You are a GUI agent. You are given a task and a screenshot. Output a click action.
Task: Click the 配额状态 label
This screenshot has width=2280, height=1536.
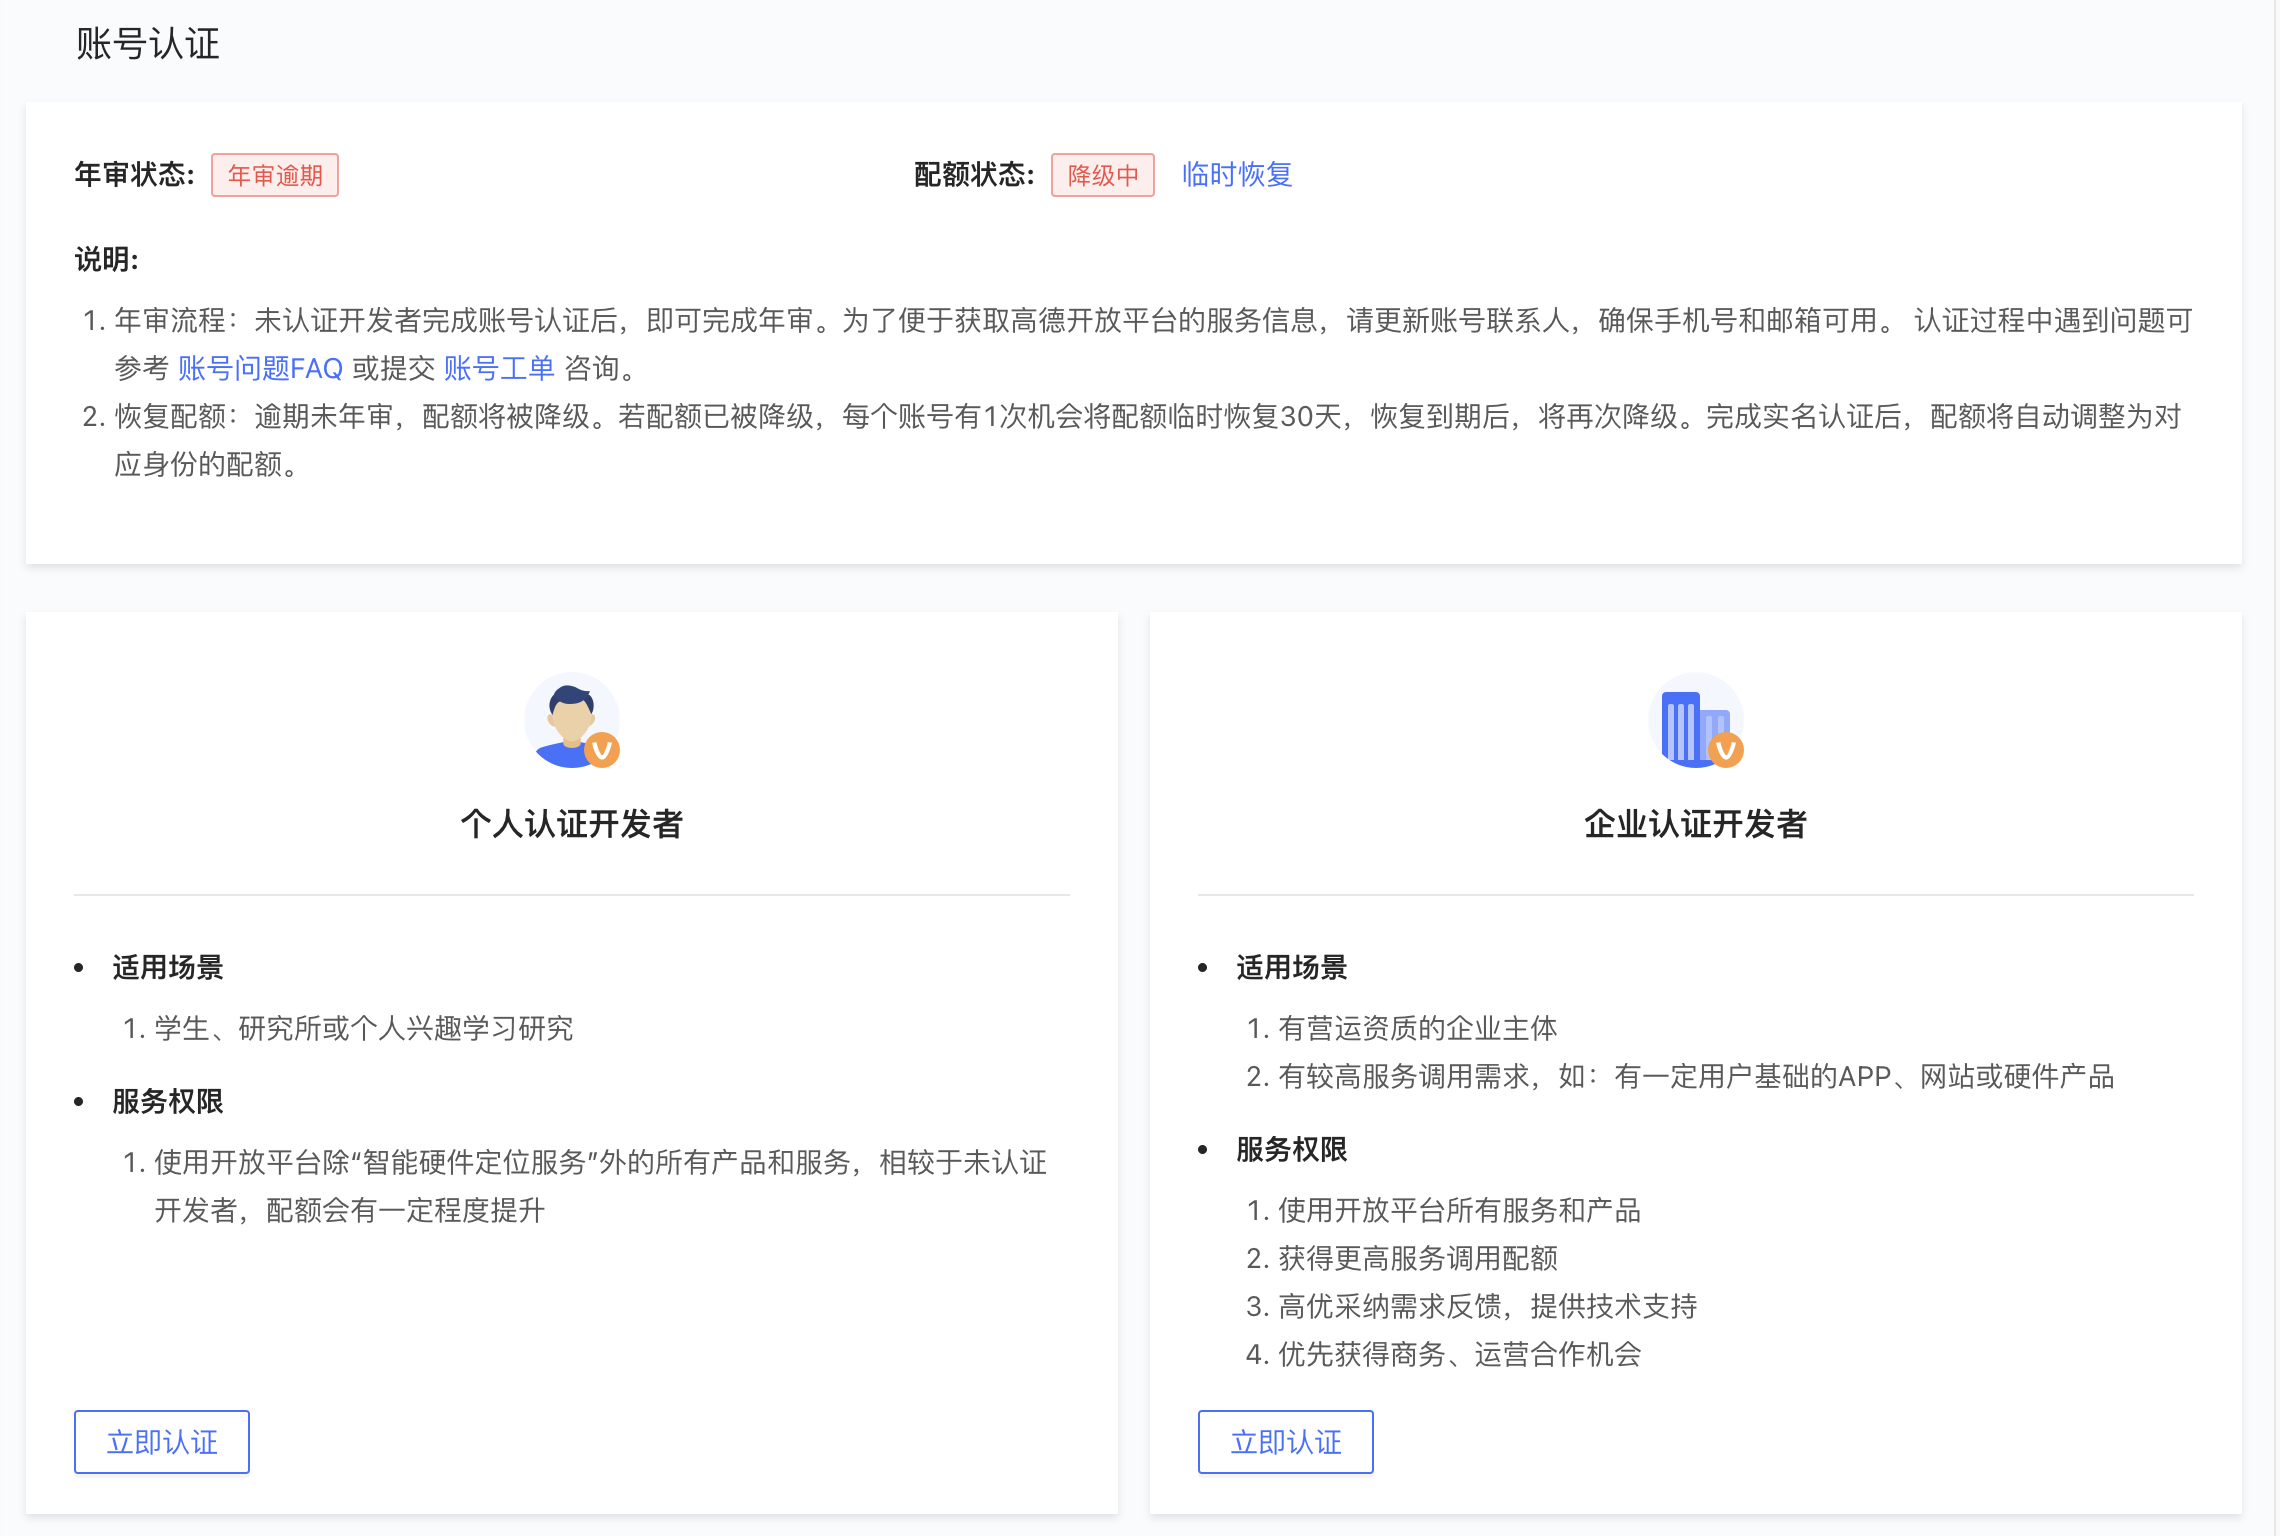[x=974, y=175]
